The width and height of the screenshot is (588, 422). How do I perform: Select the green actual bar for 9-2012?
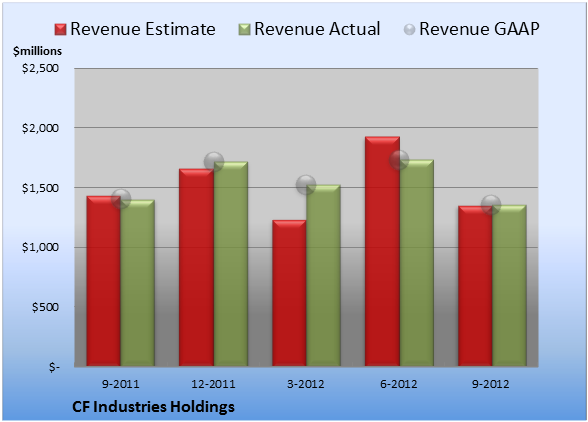pyautogui.click(x=509, y=285)
